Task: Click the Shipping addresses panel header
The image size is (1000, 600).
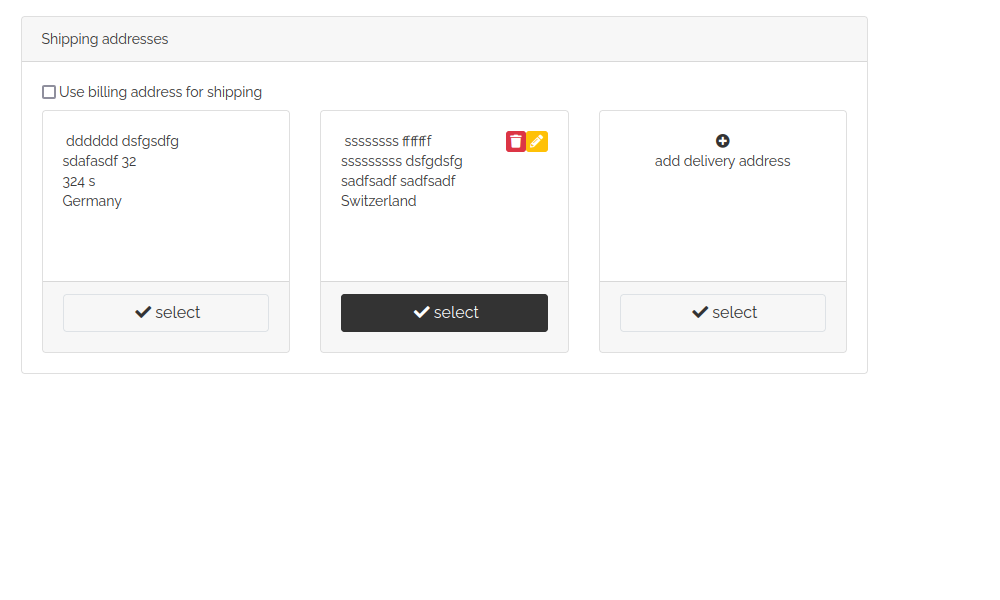Action: (444, 39)
